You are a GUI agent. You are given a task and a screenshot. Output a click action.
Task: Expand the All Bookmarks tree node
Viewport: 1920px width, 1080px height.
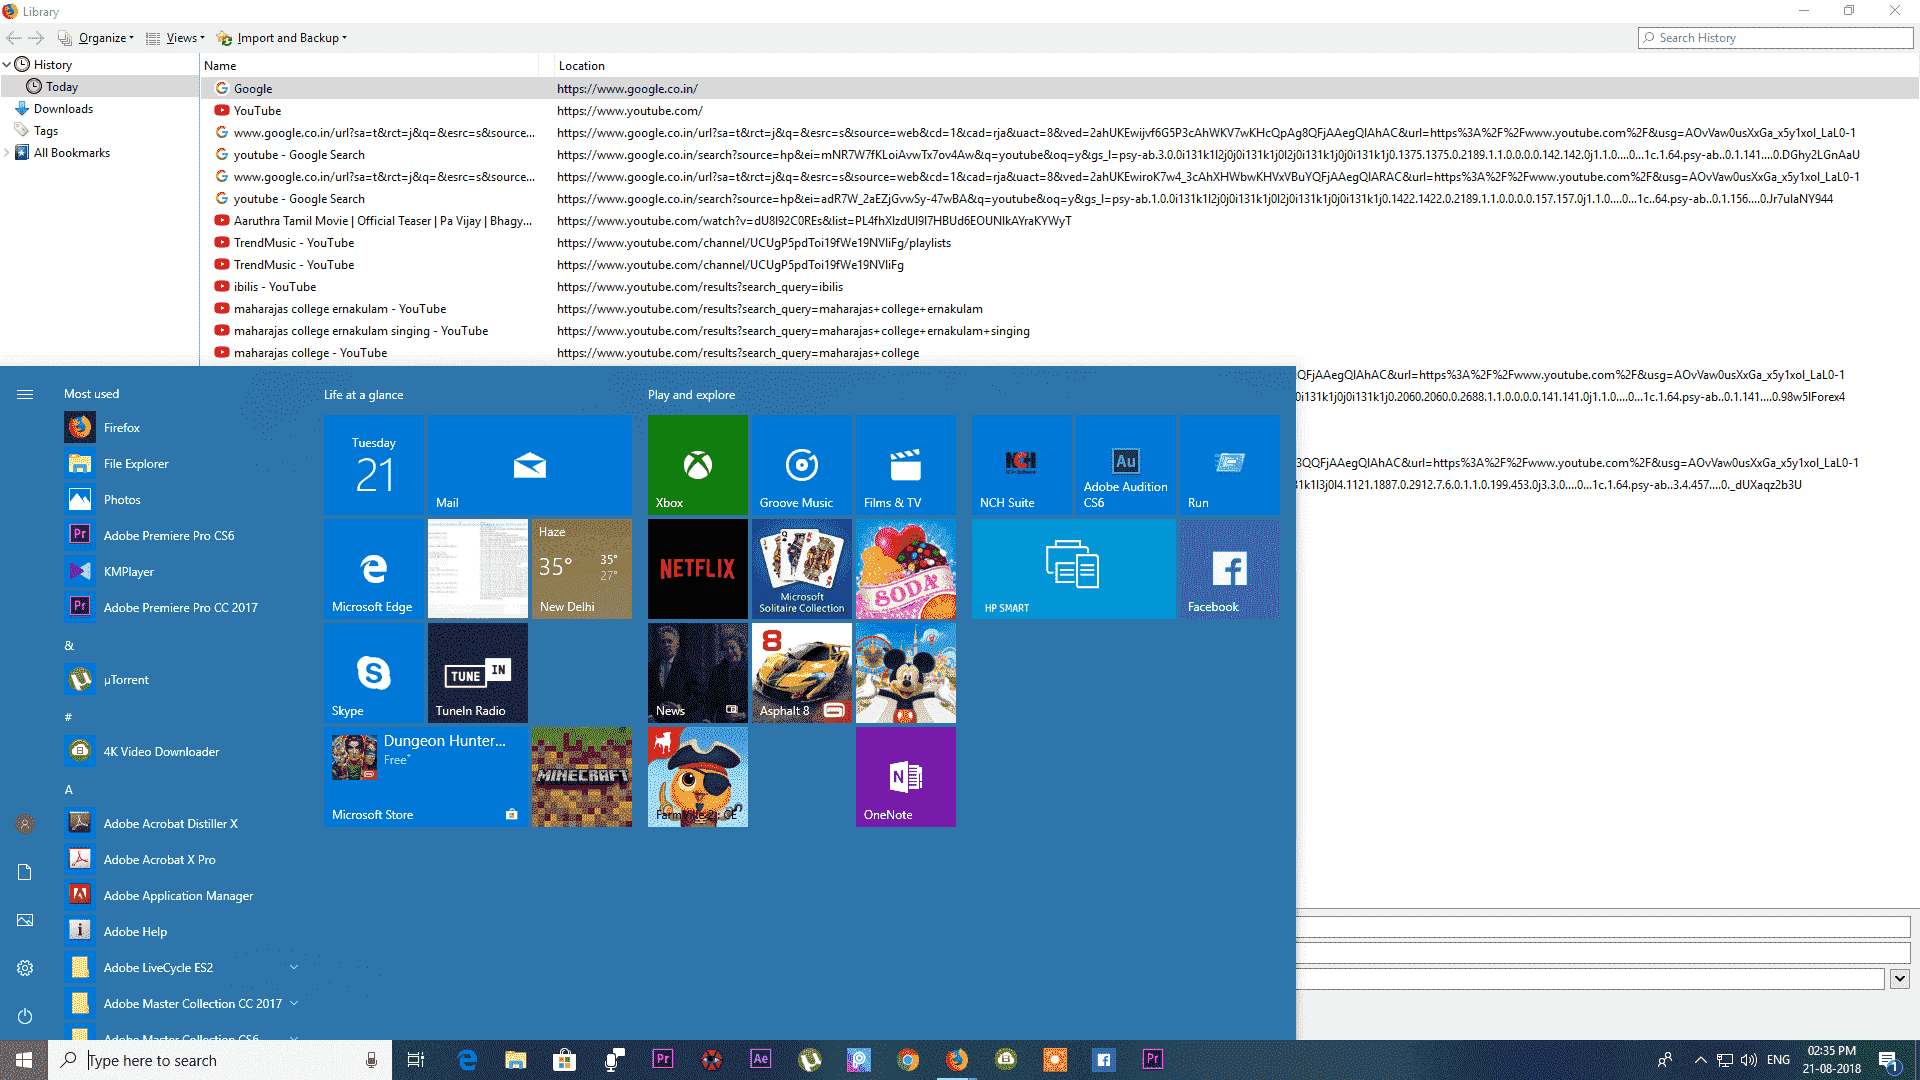7,153
